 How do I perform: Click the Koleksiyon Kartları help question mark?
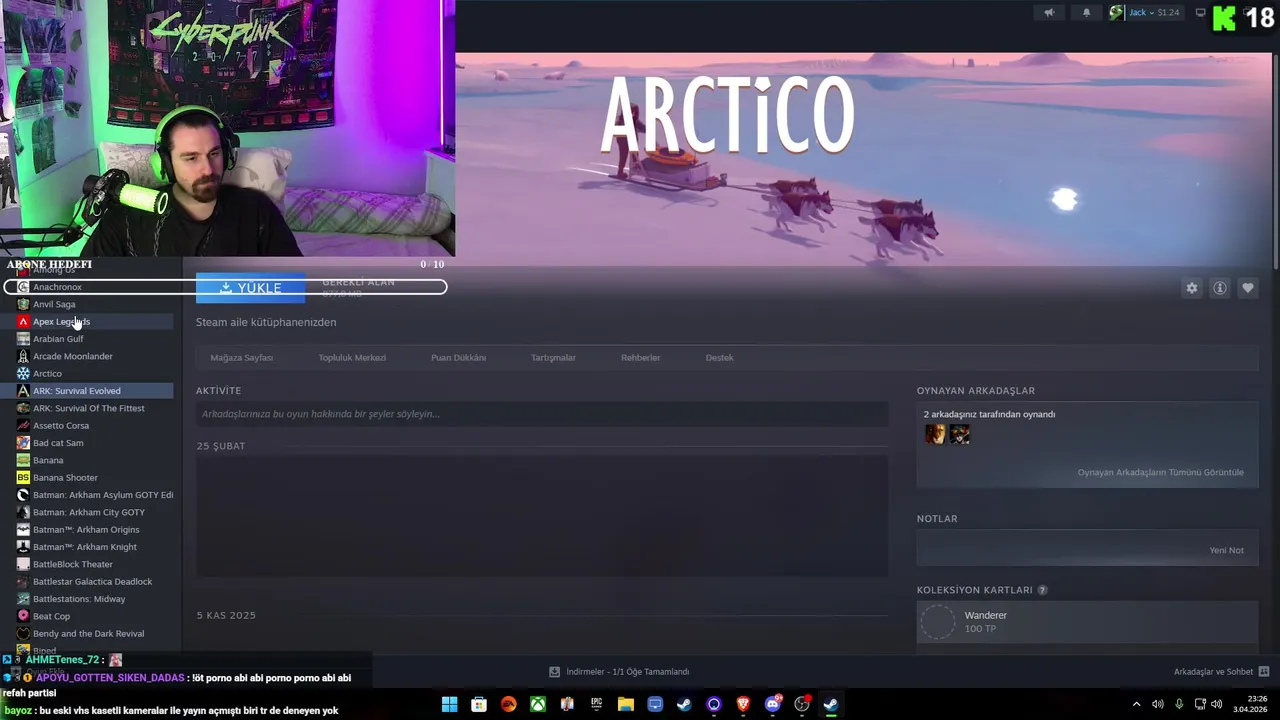click(x=1042, y=590)
